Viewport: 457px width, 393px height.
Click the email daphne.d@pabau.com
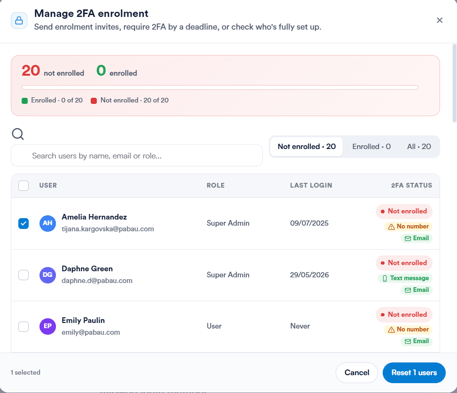[97, 281]
